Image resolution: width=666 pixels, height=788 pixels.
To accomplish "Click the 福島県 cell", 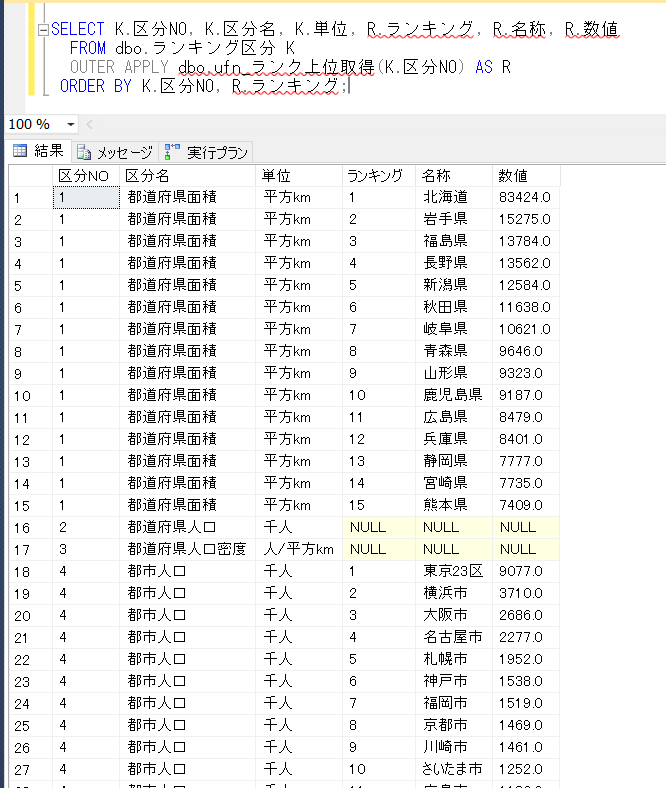I will [454, 241].
